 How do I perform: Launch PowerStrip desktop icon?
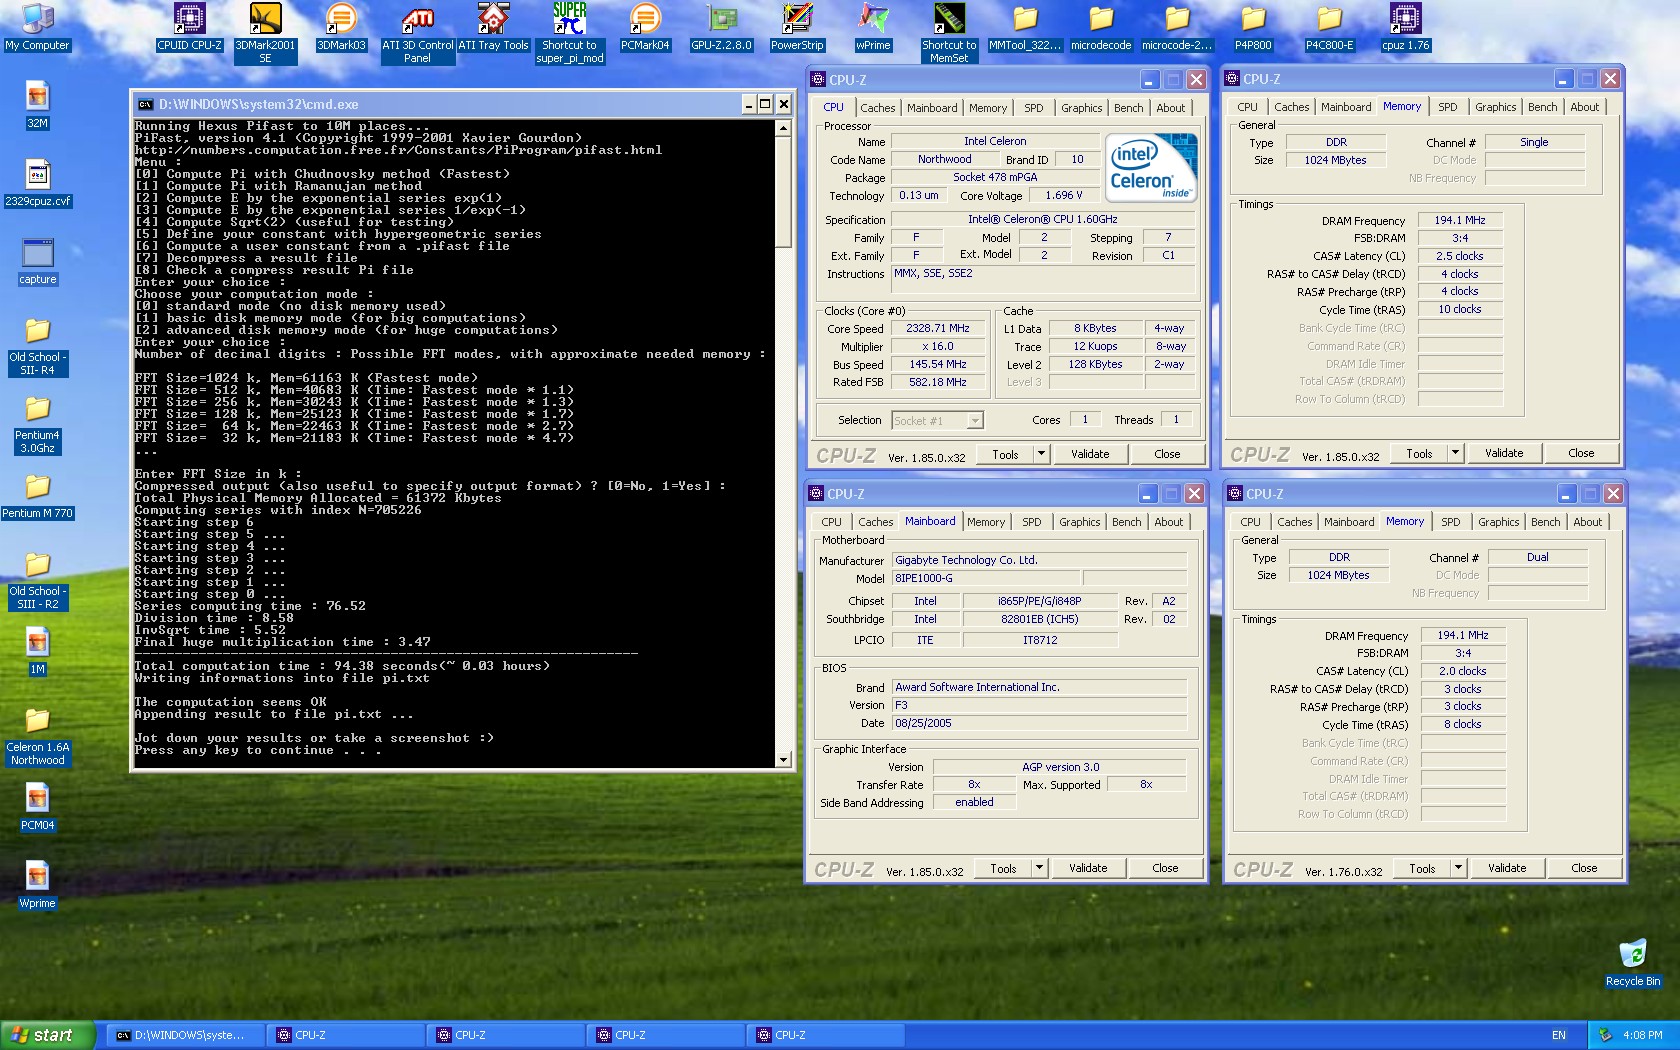pos(797,28)
